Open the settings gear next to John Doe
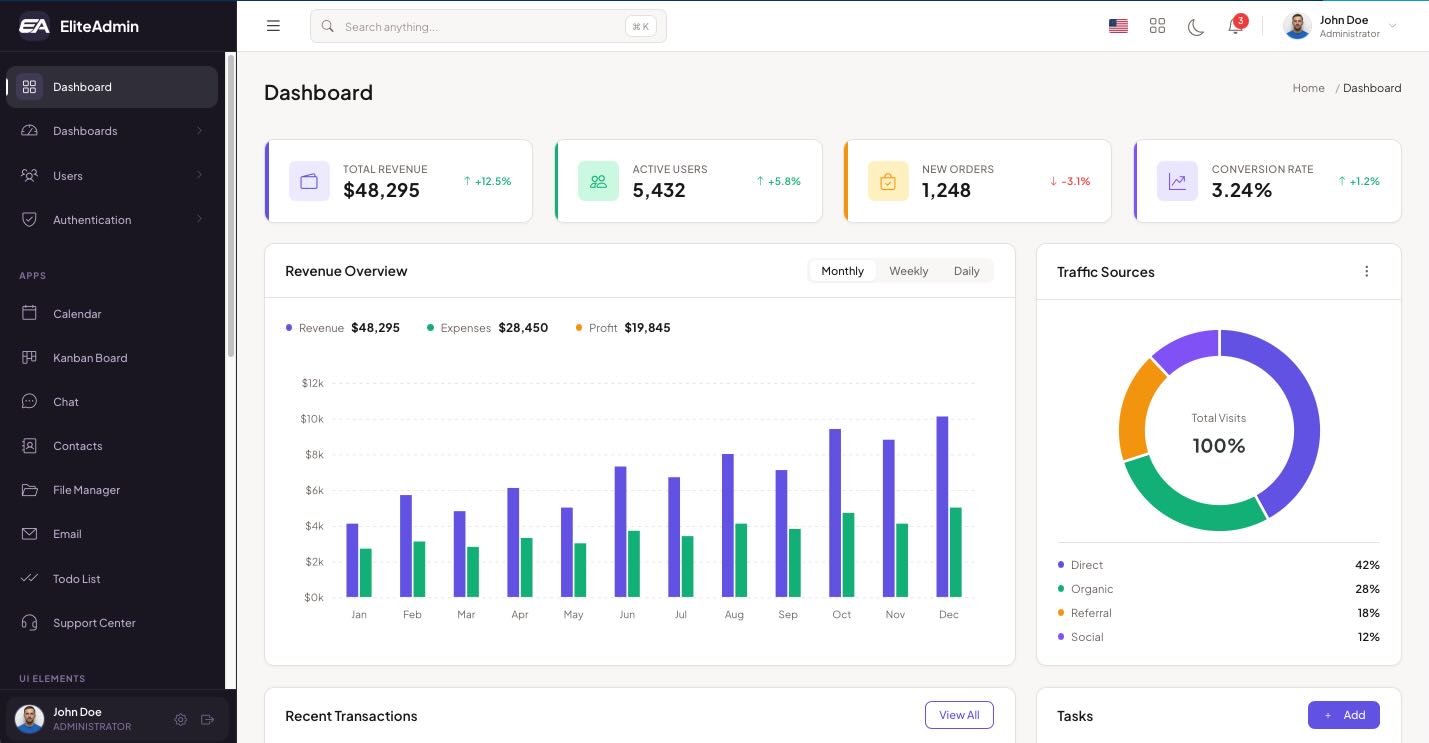The image size is (1429, 743). [181, 719]
